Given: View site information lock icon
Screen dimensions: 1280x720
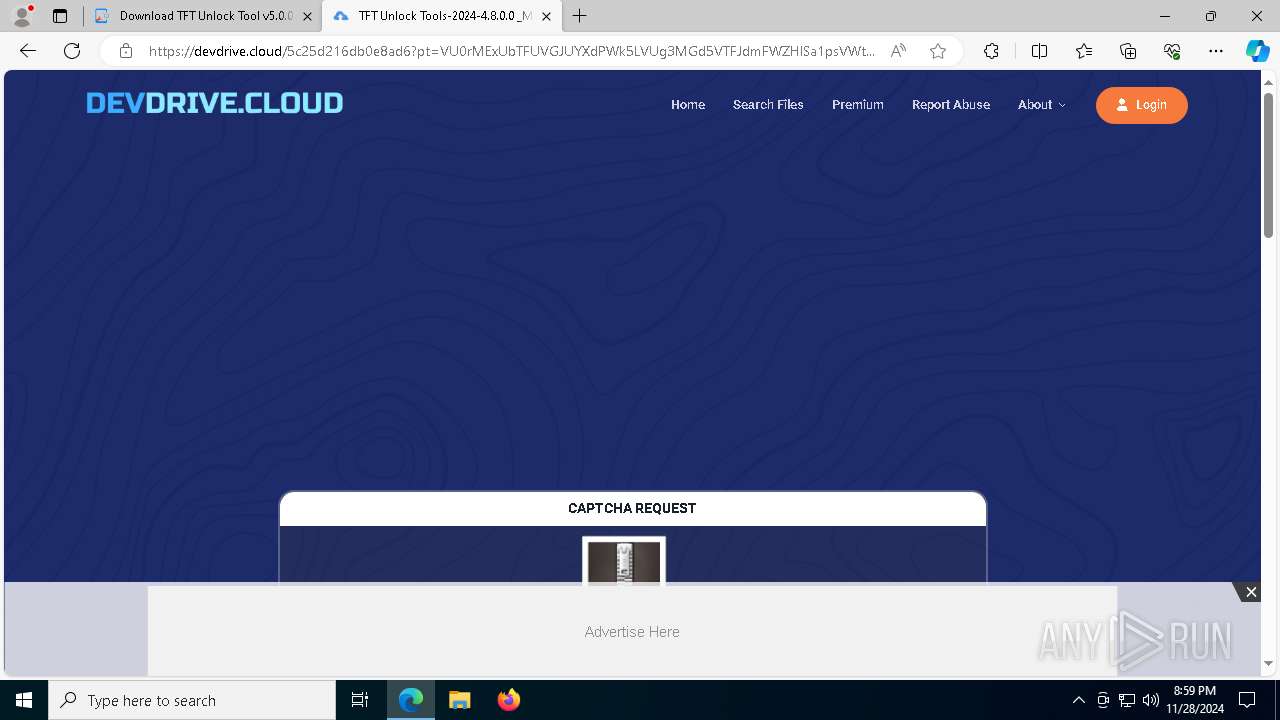Looking at the screenshot, I should point(126,51).
